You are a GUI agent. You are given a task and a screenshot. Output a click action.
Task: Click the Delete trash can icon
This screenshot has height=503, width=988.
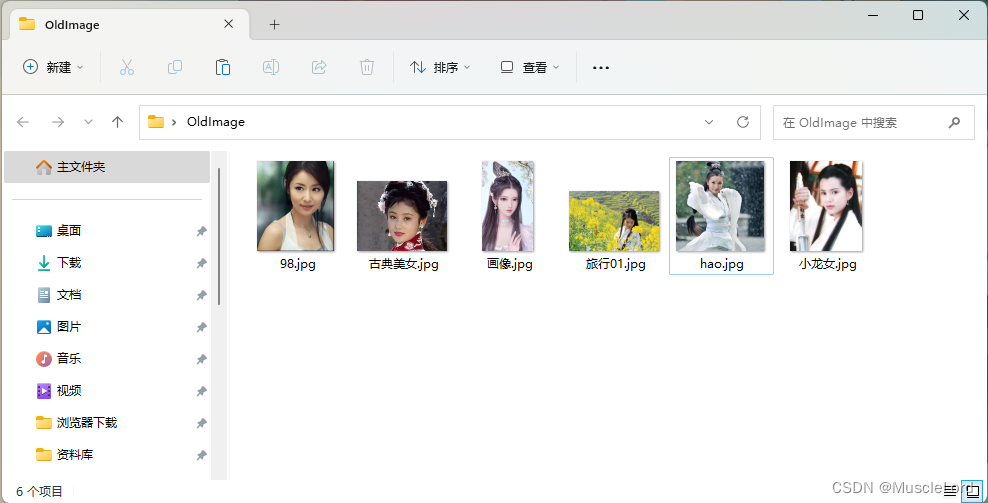[x=367, y=67]
